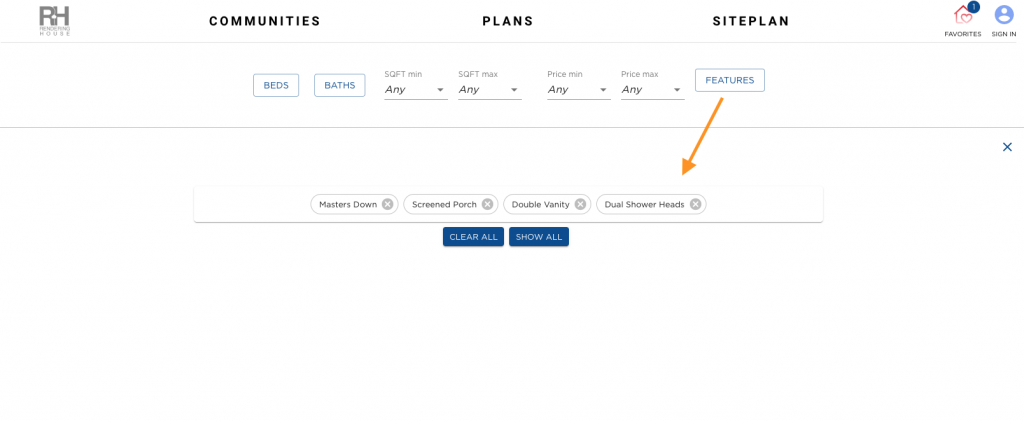Toggle the Beds filter button
Viewport: 1024px width, 421px height.
(x=276, y=85)
